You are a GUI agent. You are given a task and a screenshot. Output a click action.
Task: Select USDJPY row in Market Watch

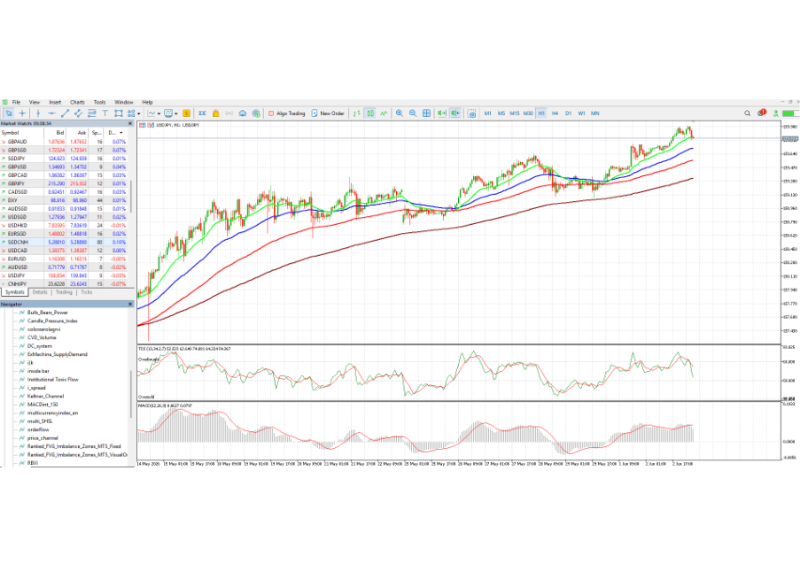point(65,276)
